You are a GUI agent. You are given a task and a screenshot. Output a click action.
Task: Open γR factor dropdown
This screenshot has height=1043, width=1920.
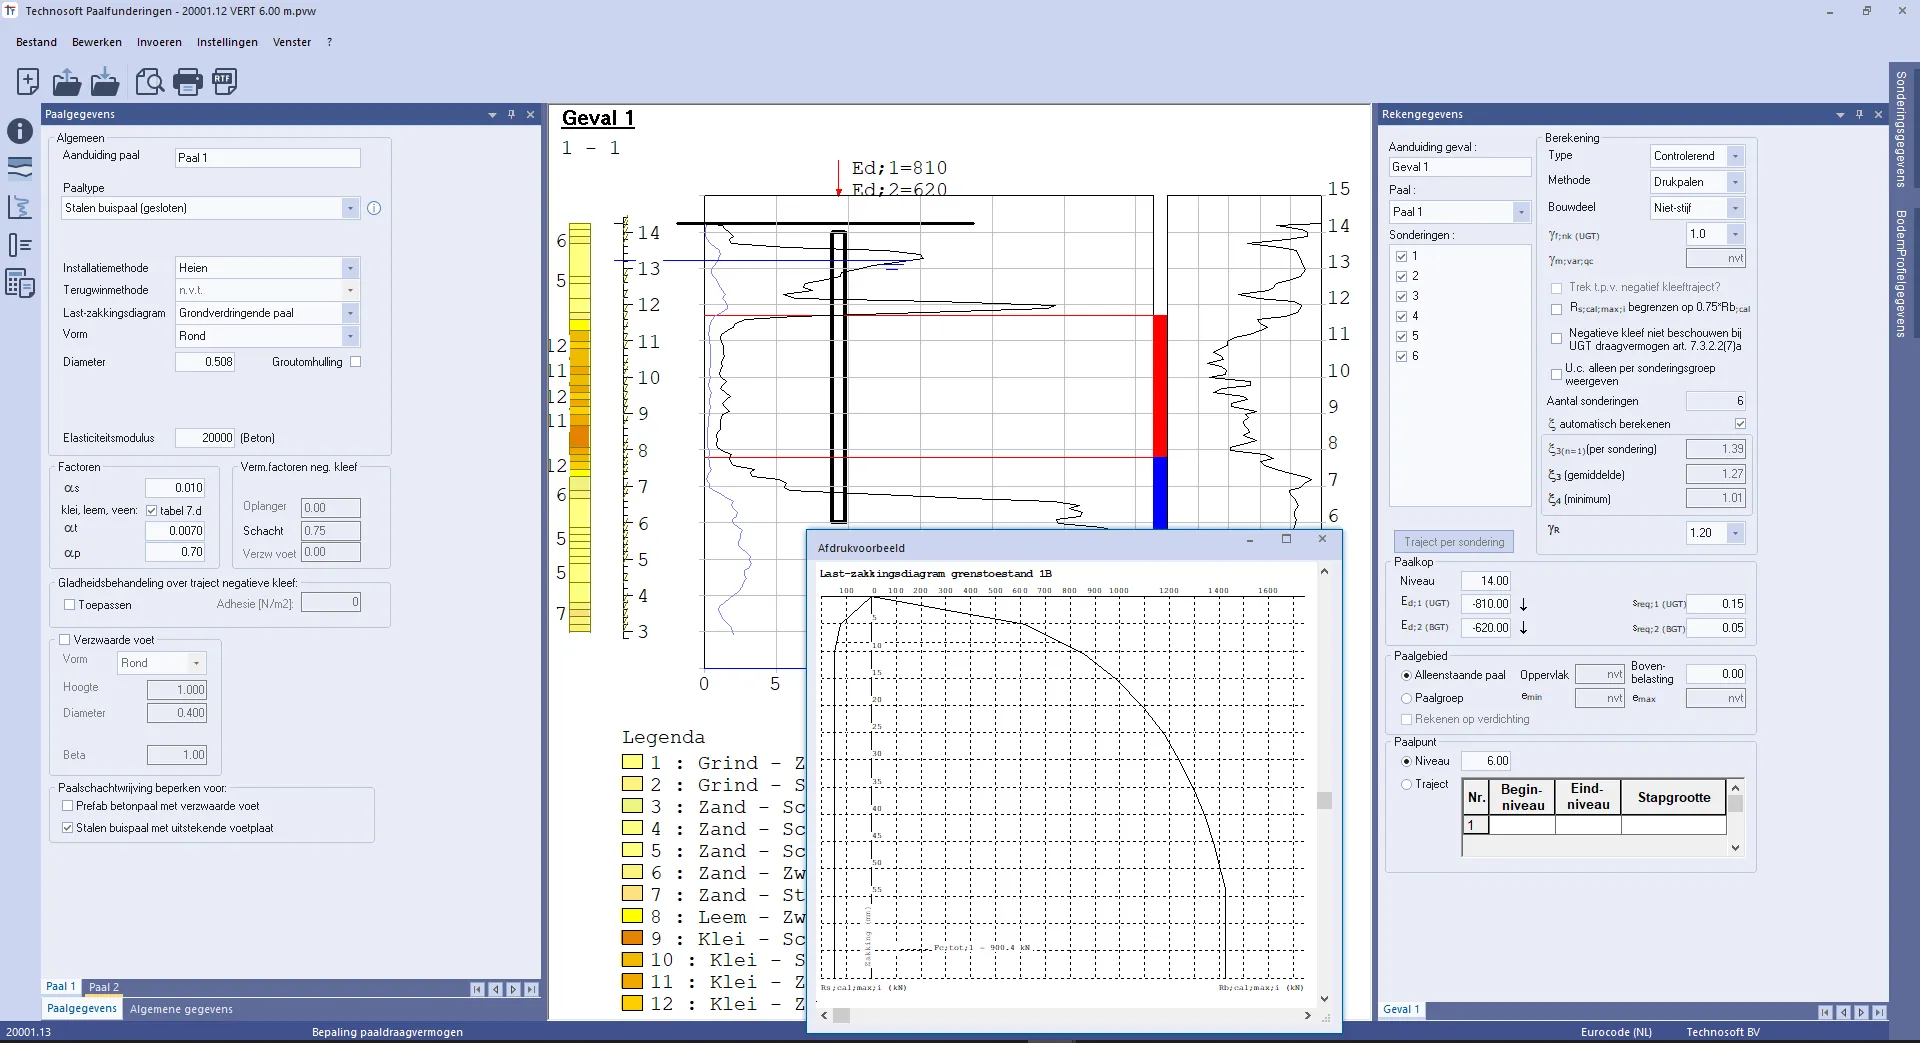[1736, 533]
